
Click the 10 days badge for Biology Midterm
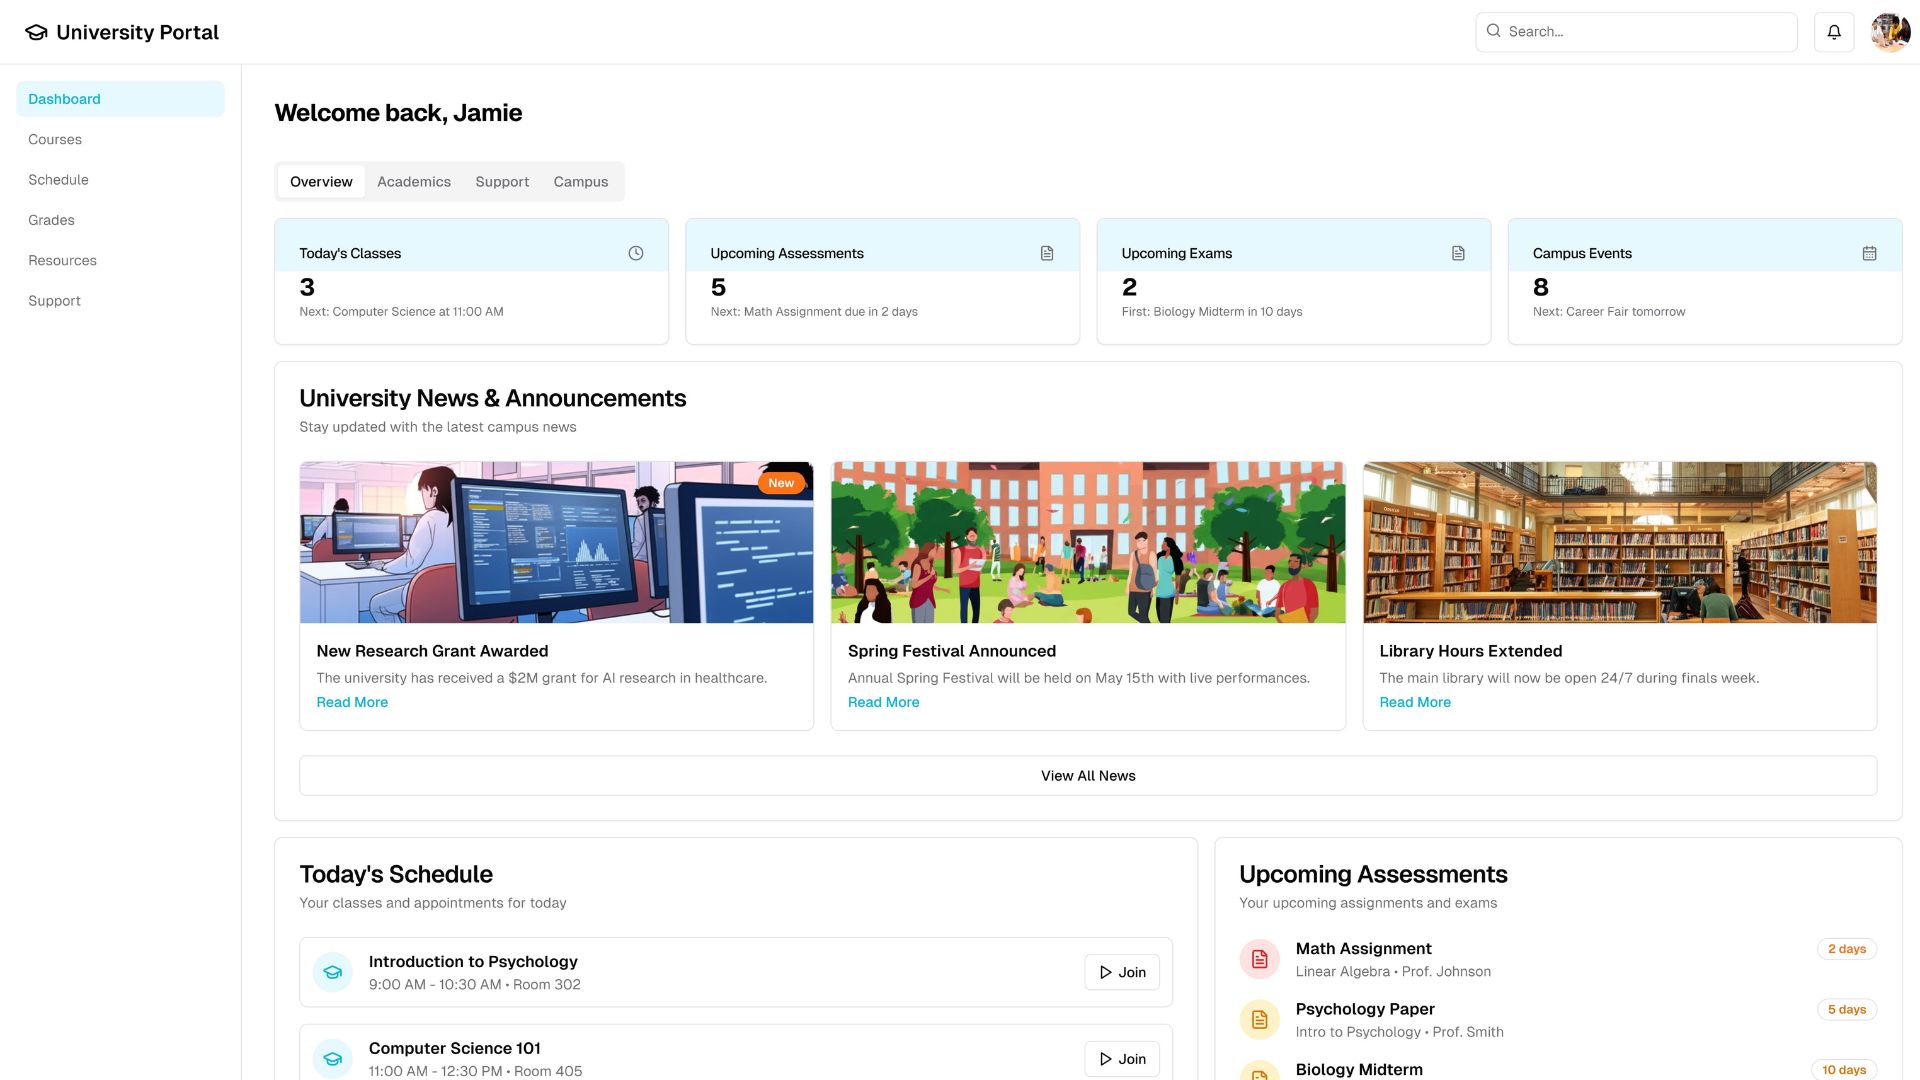pos(1844,1070)
